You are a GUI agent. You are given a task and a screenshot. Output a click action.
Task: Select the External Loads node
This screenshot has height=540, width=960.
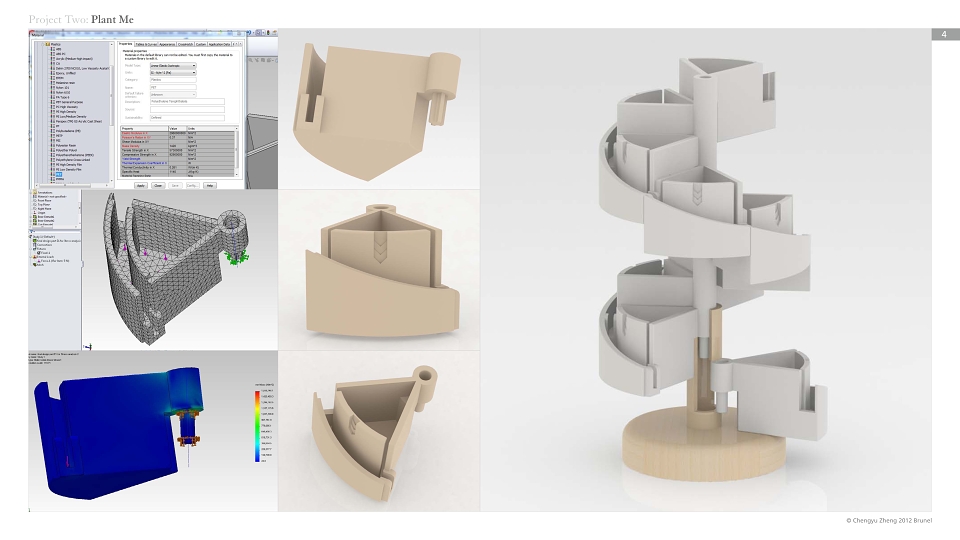pyautogui.click(x=45, y=257)
